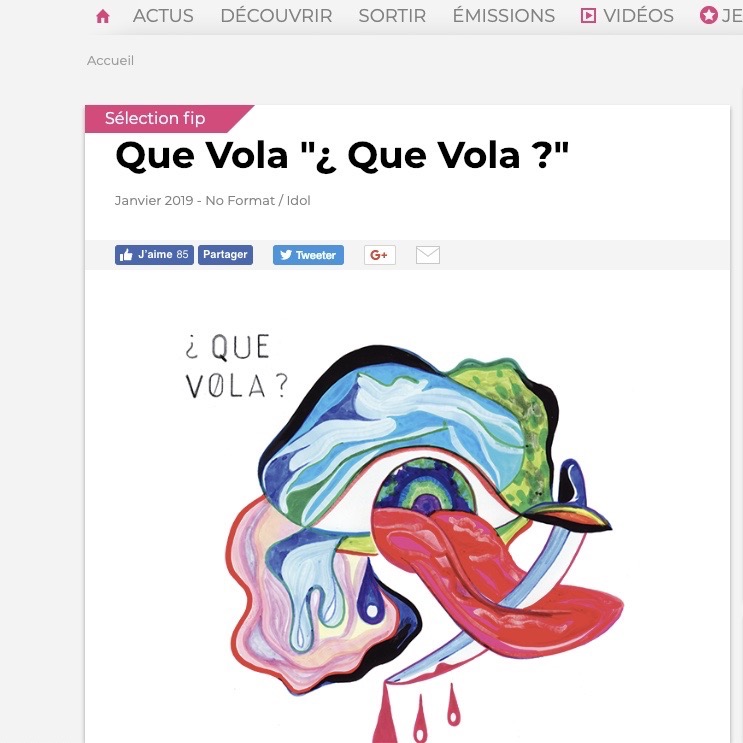This screenshot has height=743, width=743.
Task: Click the Janvier 2019 No Format subtitle
Action: tap(212, 200)
